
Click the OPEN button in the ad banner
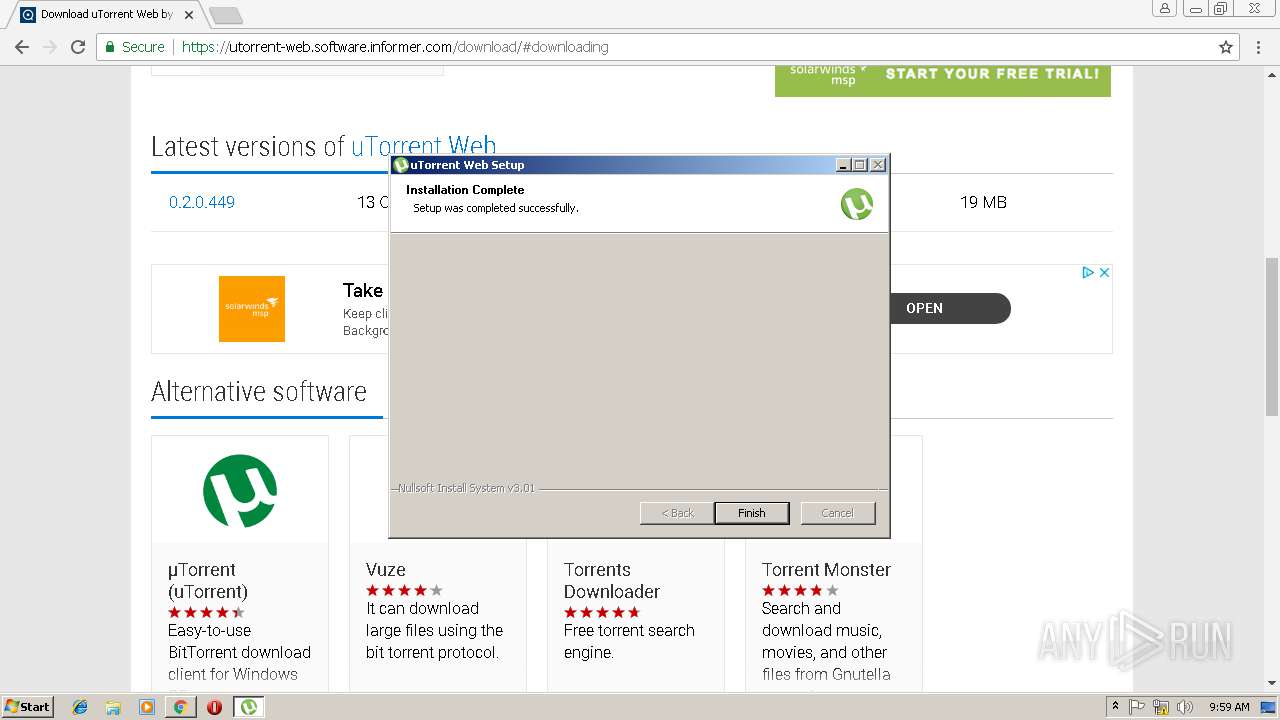(x=924, y=308)
